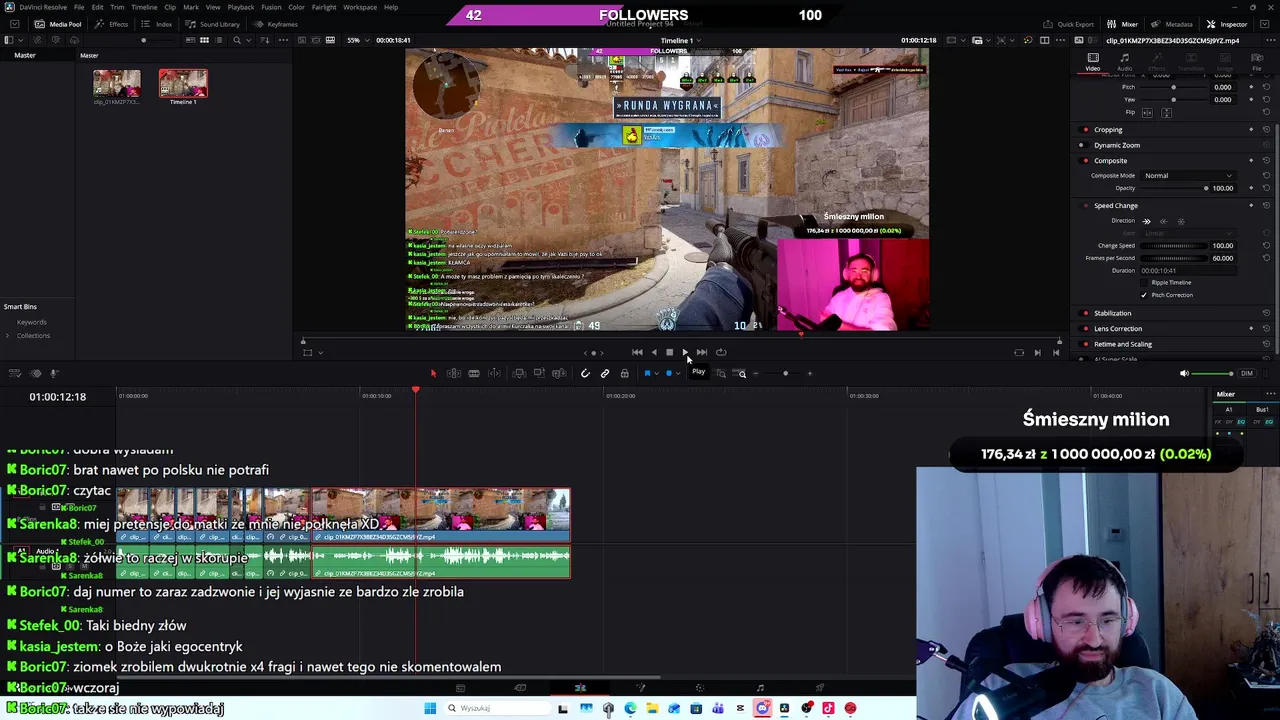This screenshot has height=720, width=1280.
Task: Click the Replace Clip icon
Action: (x=559, y=373)
